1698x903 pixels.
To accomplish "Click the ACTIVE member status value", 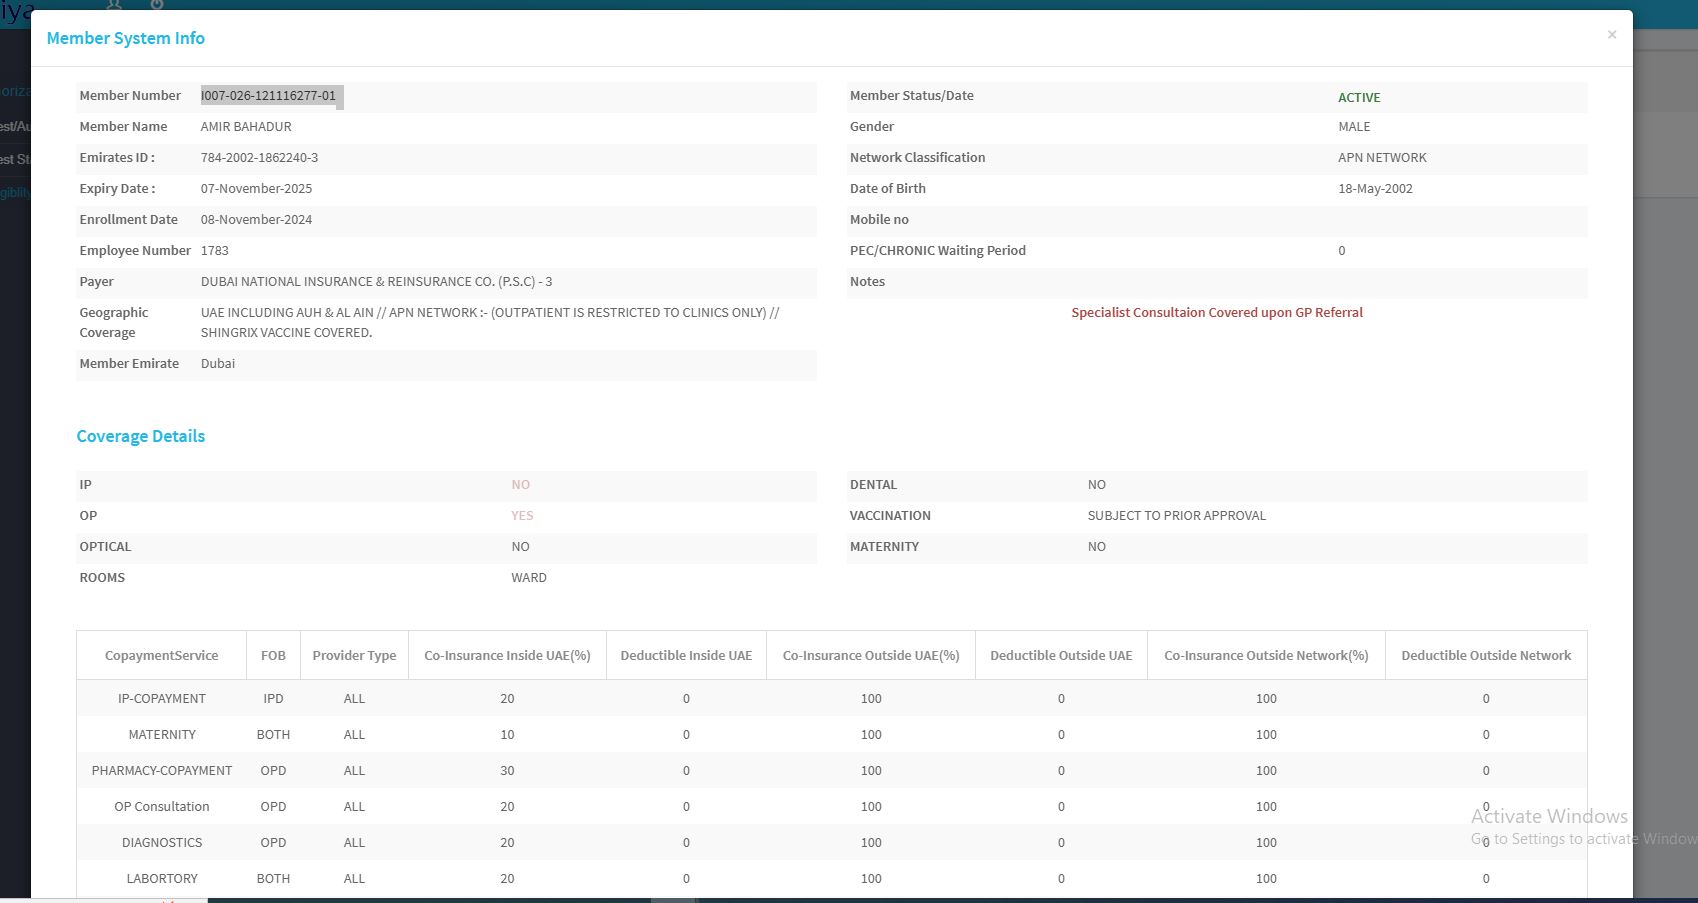I will click(1359, 97).
